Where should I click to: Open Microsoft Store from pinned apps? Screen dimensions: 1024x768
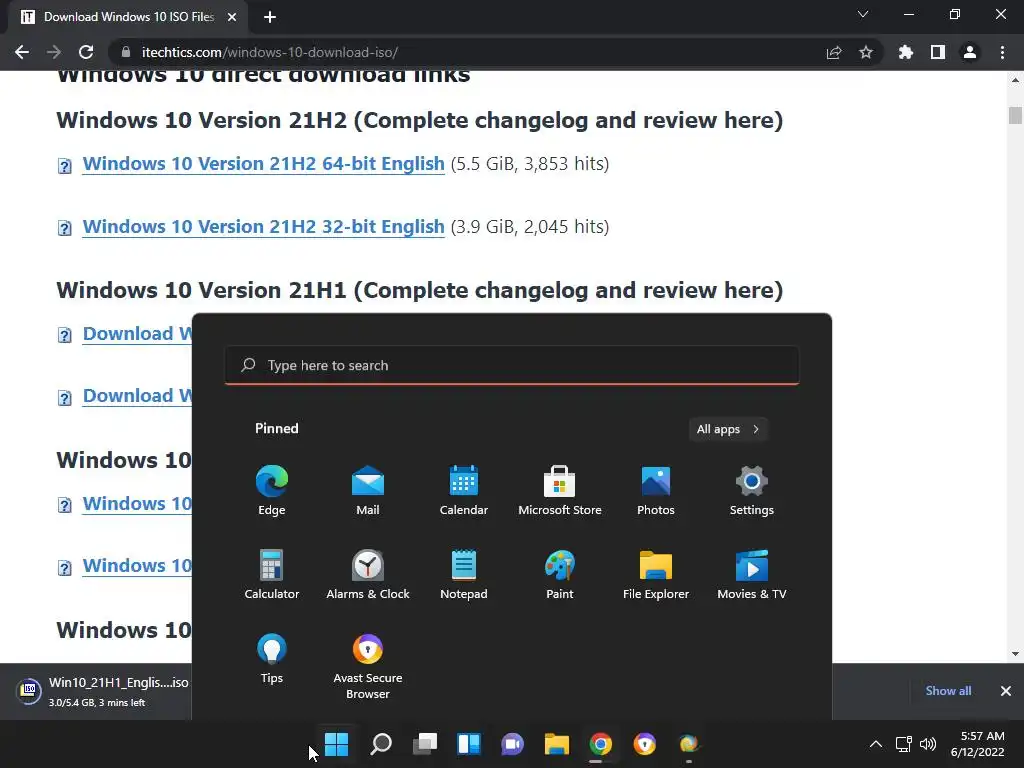click(560, 490)
